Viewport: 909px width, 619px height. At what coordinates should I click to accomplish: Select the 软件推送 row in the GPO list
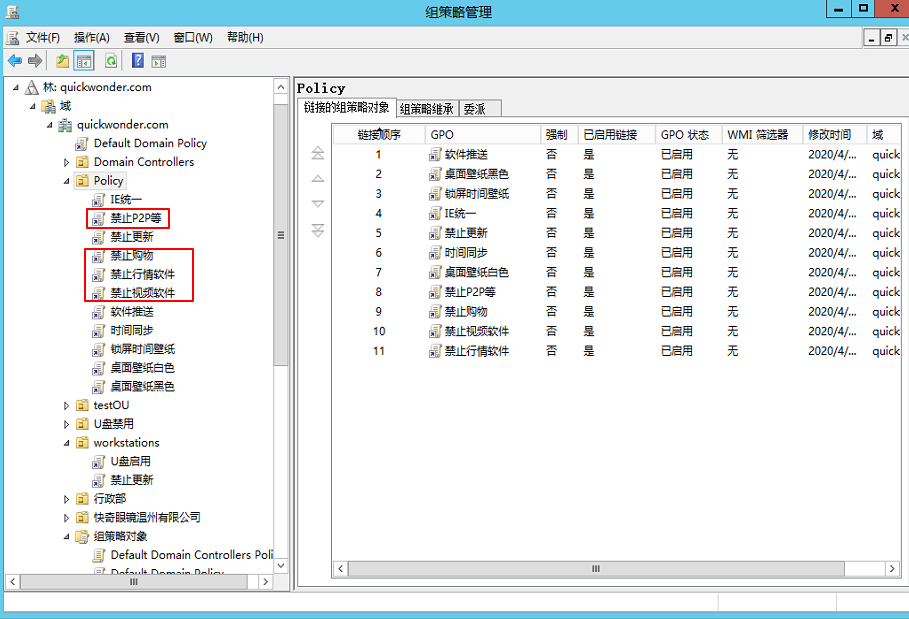point(466,154)
